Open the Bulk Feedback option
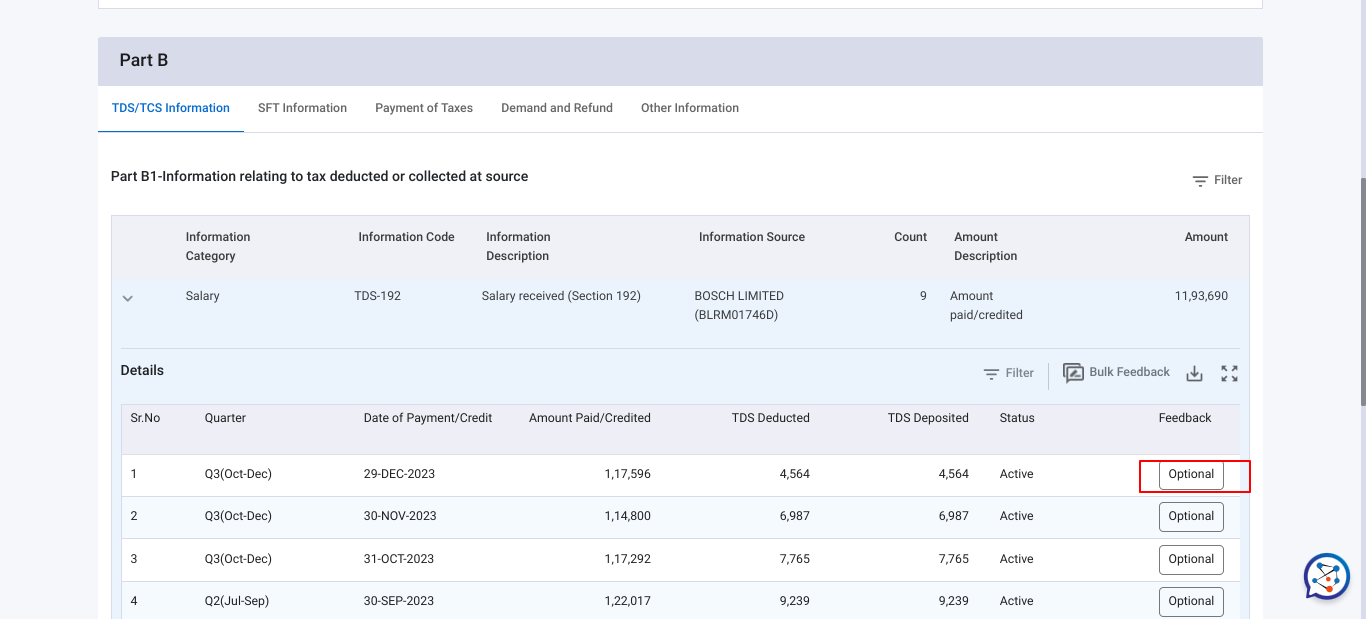Screen dimensions: 1366x619 [1116, 373]
